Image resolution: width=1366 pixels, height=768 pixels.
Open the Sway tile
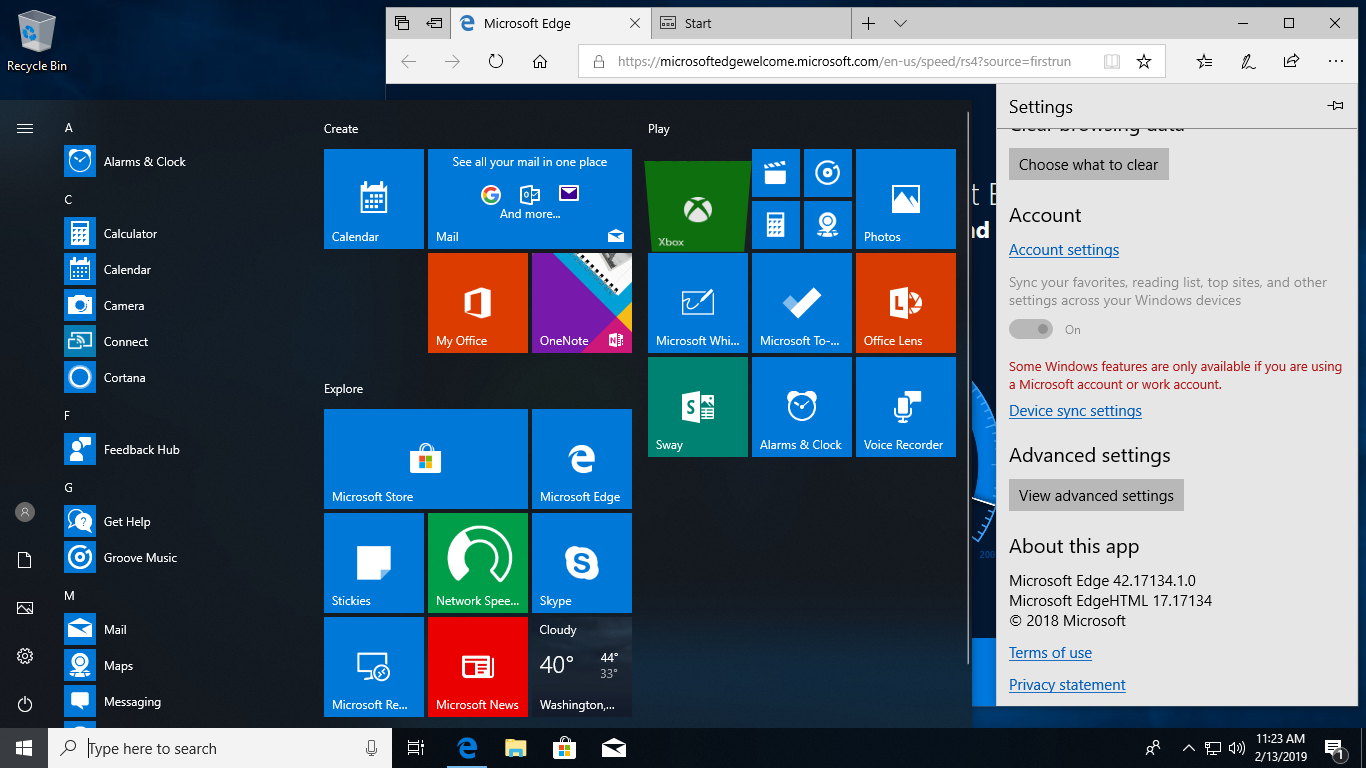698,407
